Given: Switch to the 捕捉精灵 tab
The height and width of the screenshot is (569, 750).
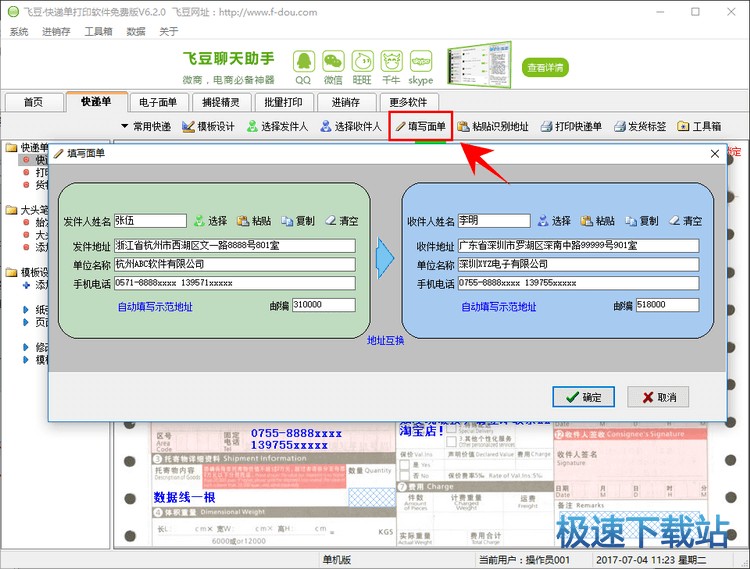Looking at the screenshot, I should [221, 102].
